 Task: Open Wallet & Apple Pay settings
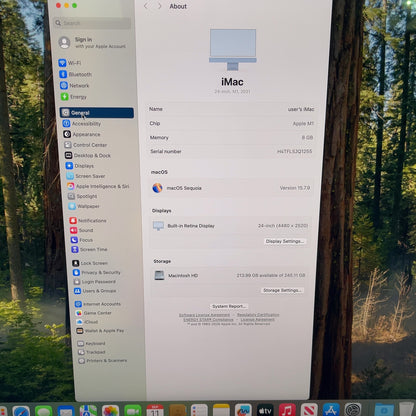click(x=100, y=331)
